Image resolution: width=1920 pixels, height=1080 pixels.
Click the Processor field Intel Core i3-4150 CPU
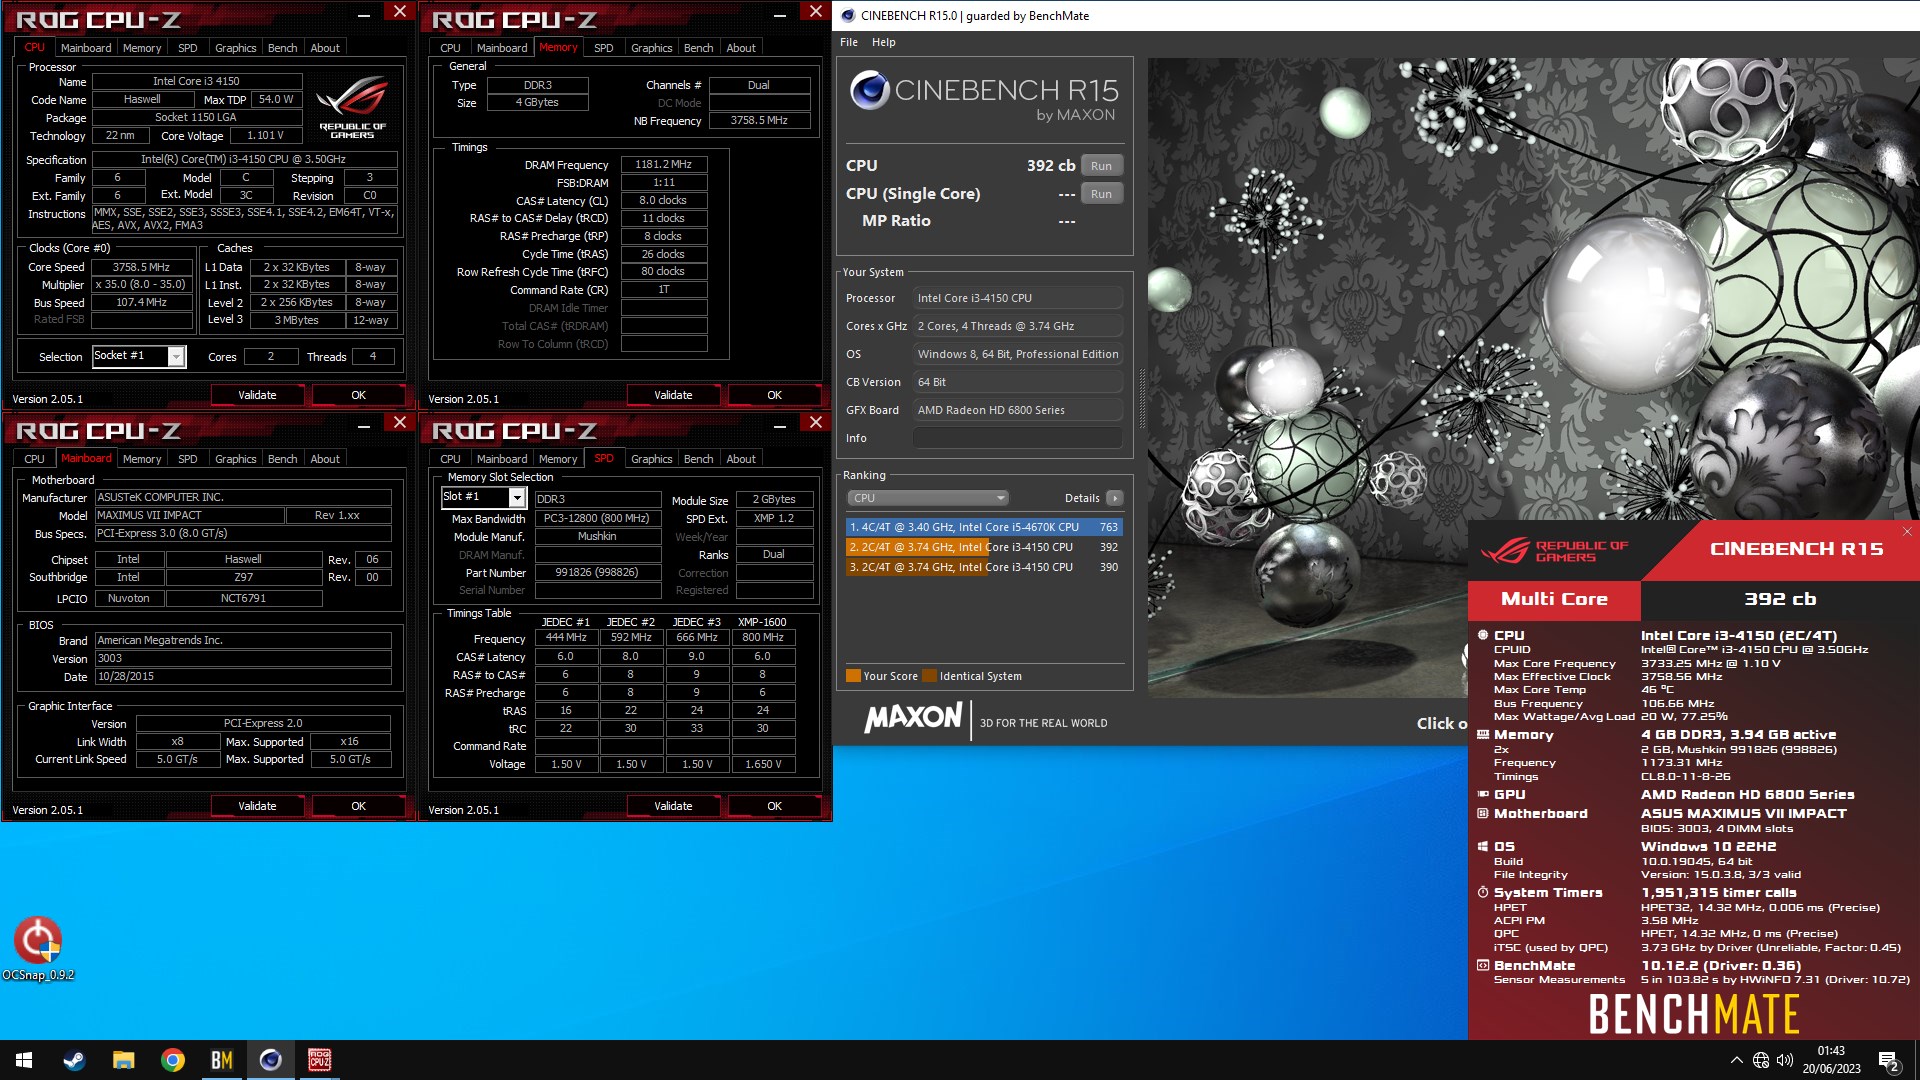(x=1017, y=298)
